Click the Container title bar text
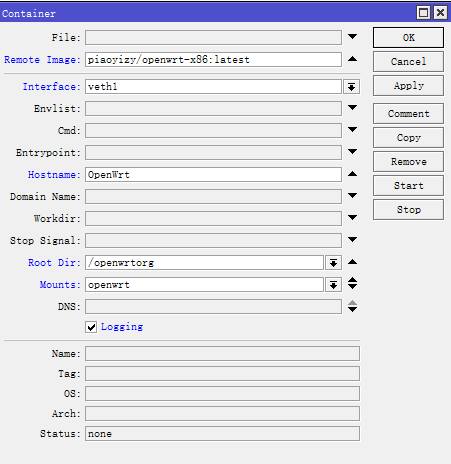This screenshot has height=464, width=451. [29, 14]
